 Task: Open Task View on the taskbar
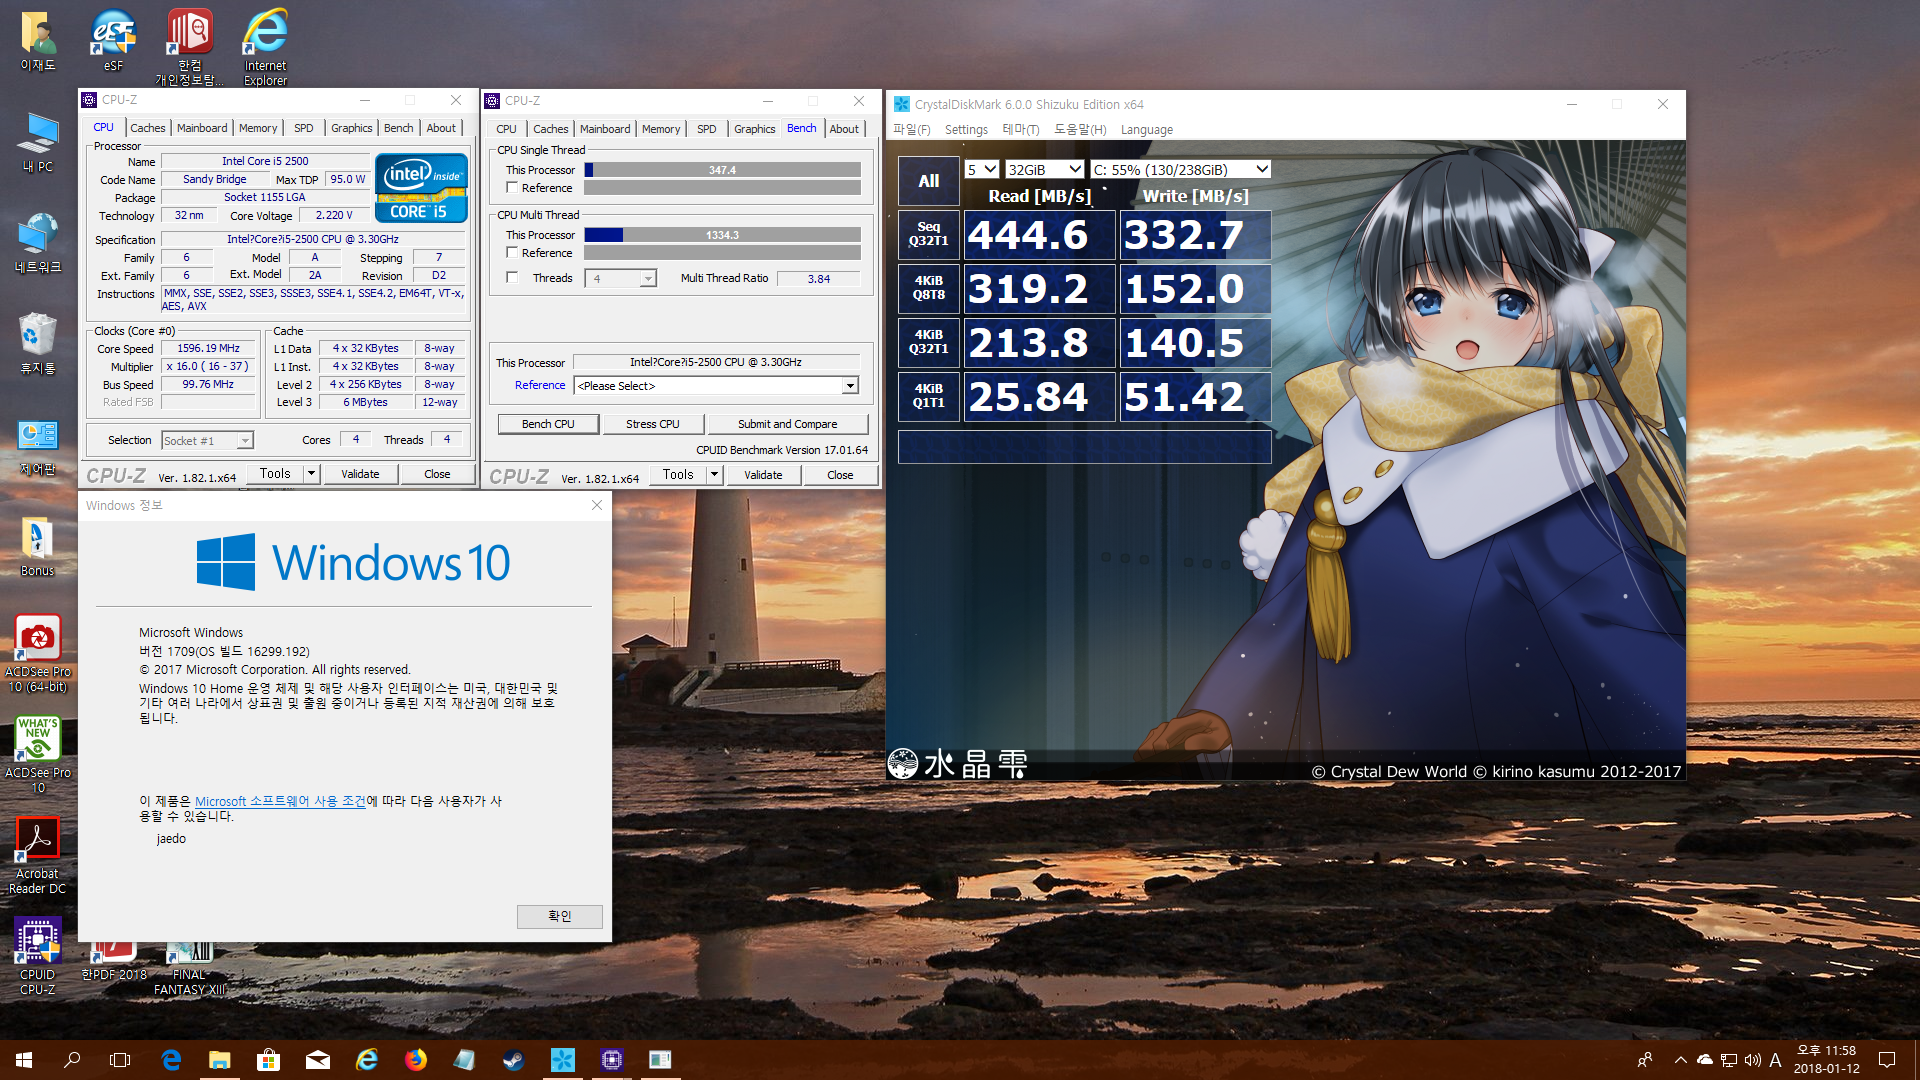(120, 1060)
